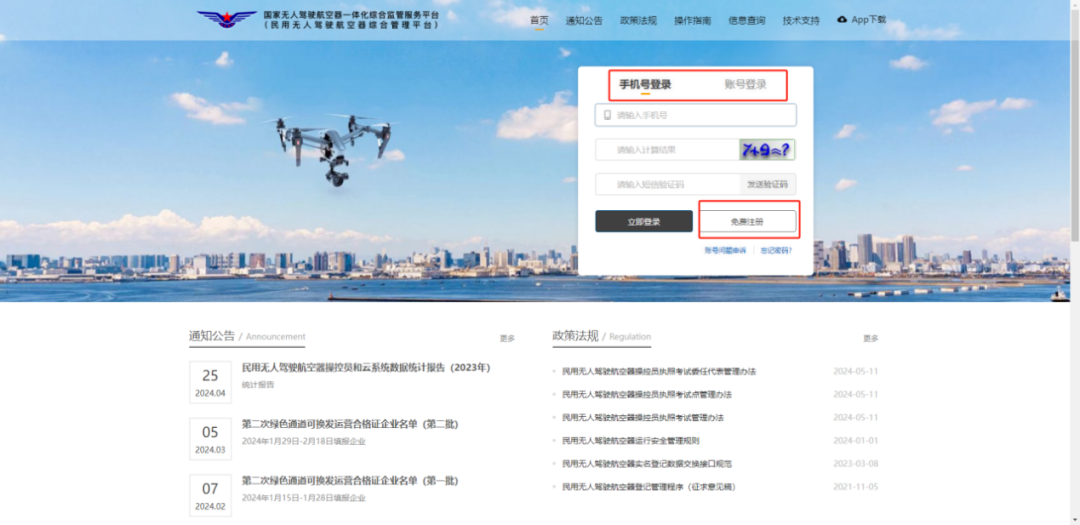Focus the 请输入短信验证码 input field
The height and width of the screenshot is (525, 1080).
(666, 185)
